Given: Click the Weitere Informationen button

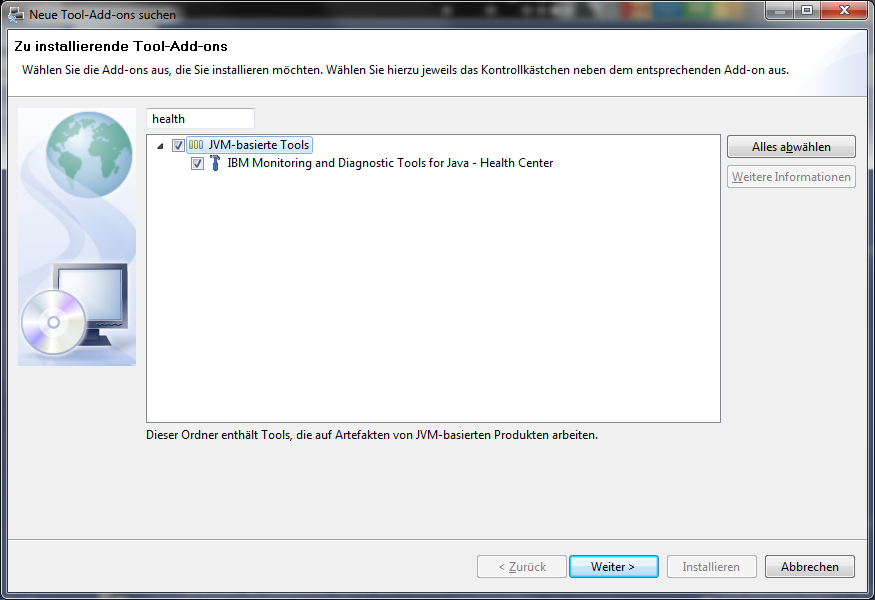Looking at the screenshot, I should 791,177.
